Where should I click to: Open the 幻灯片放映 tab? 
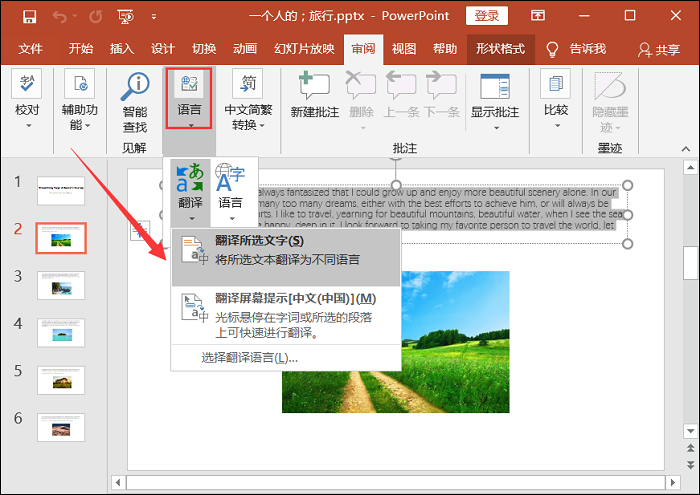304,48
